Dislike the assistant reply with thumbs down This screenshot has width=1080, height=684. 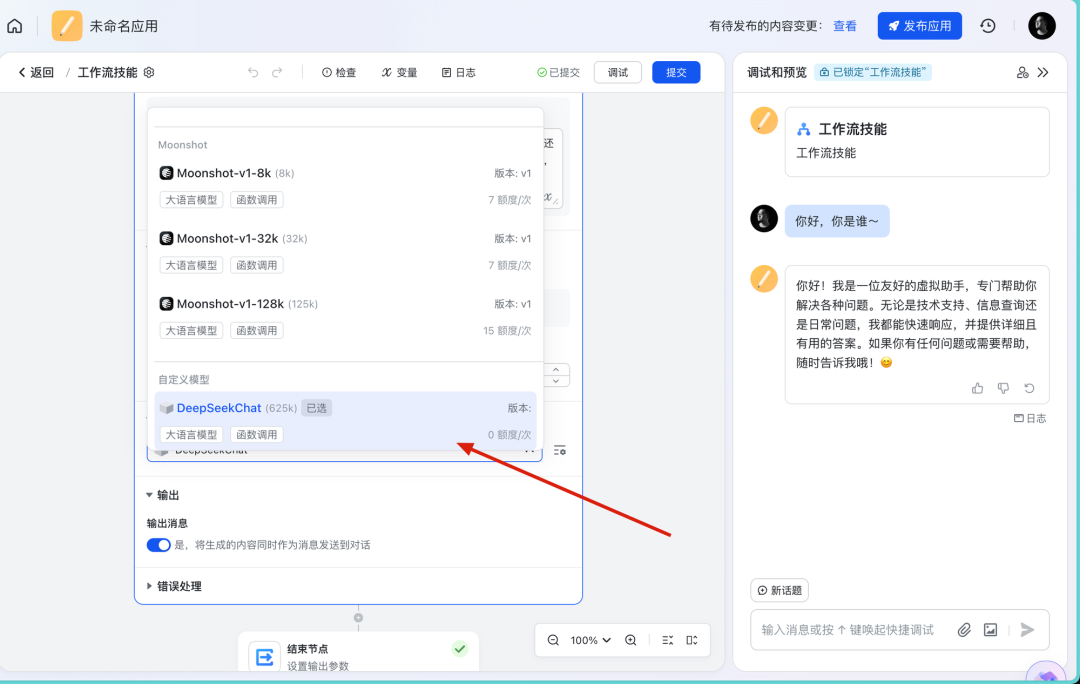coord(1004,388)
